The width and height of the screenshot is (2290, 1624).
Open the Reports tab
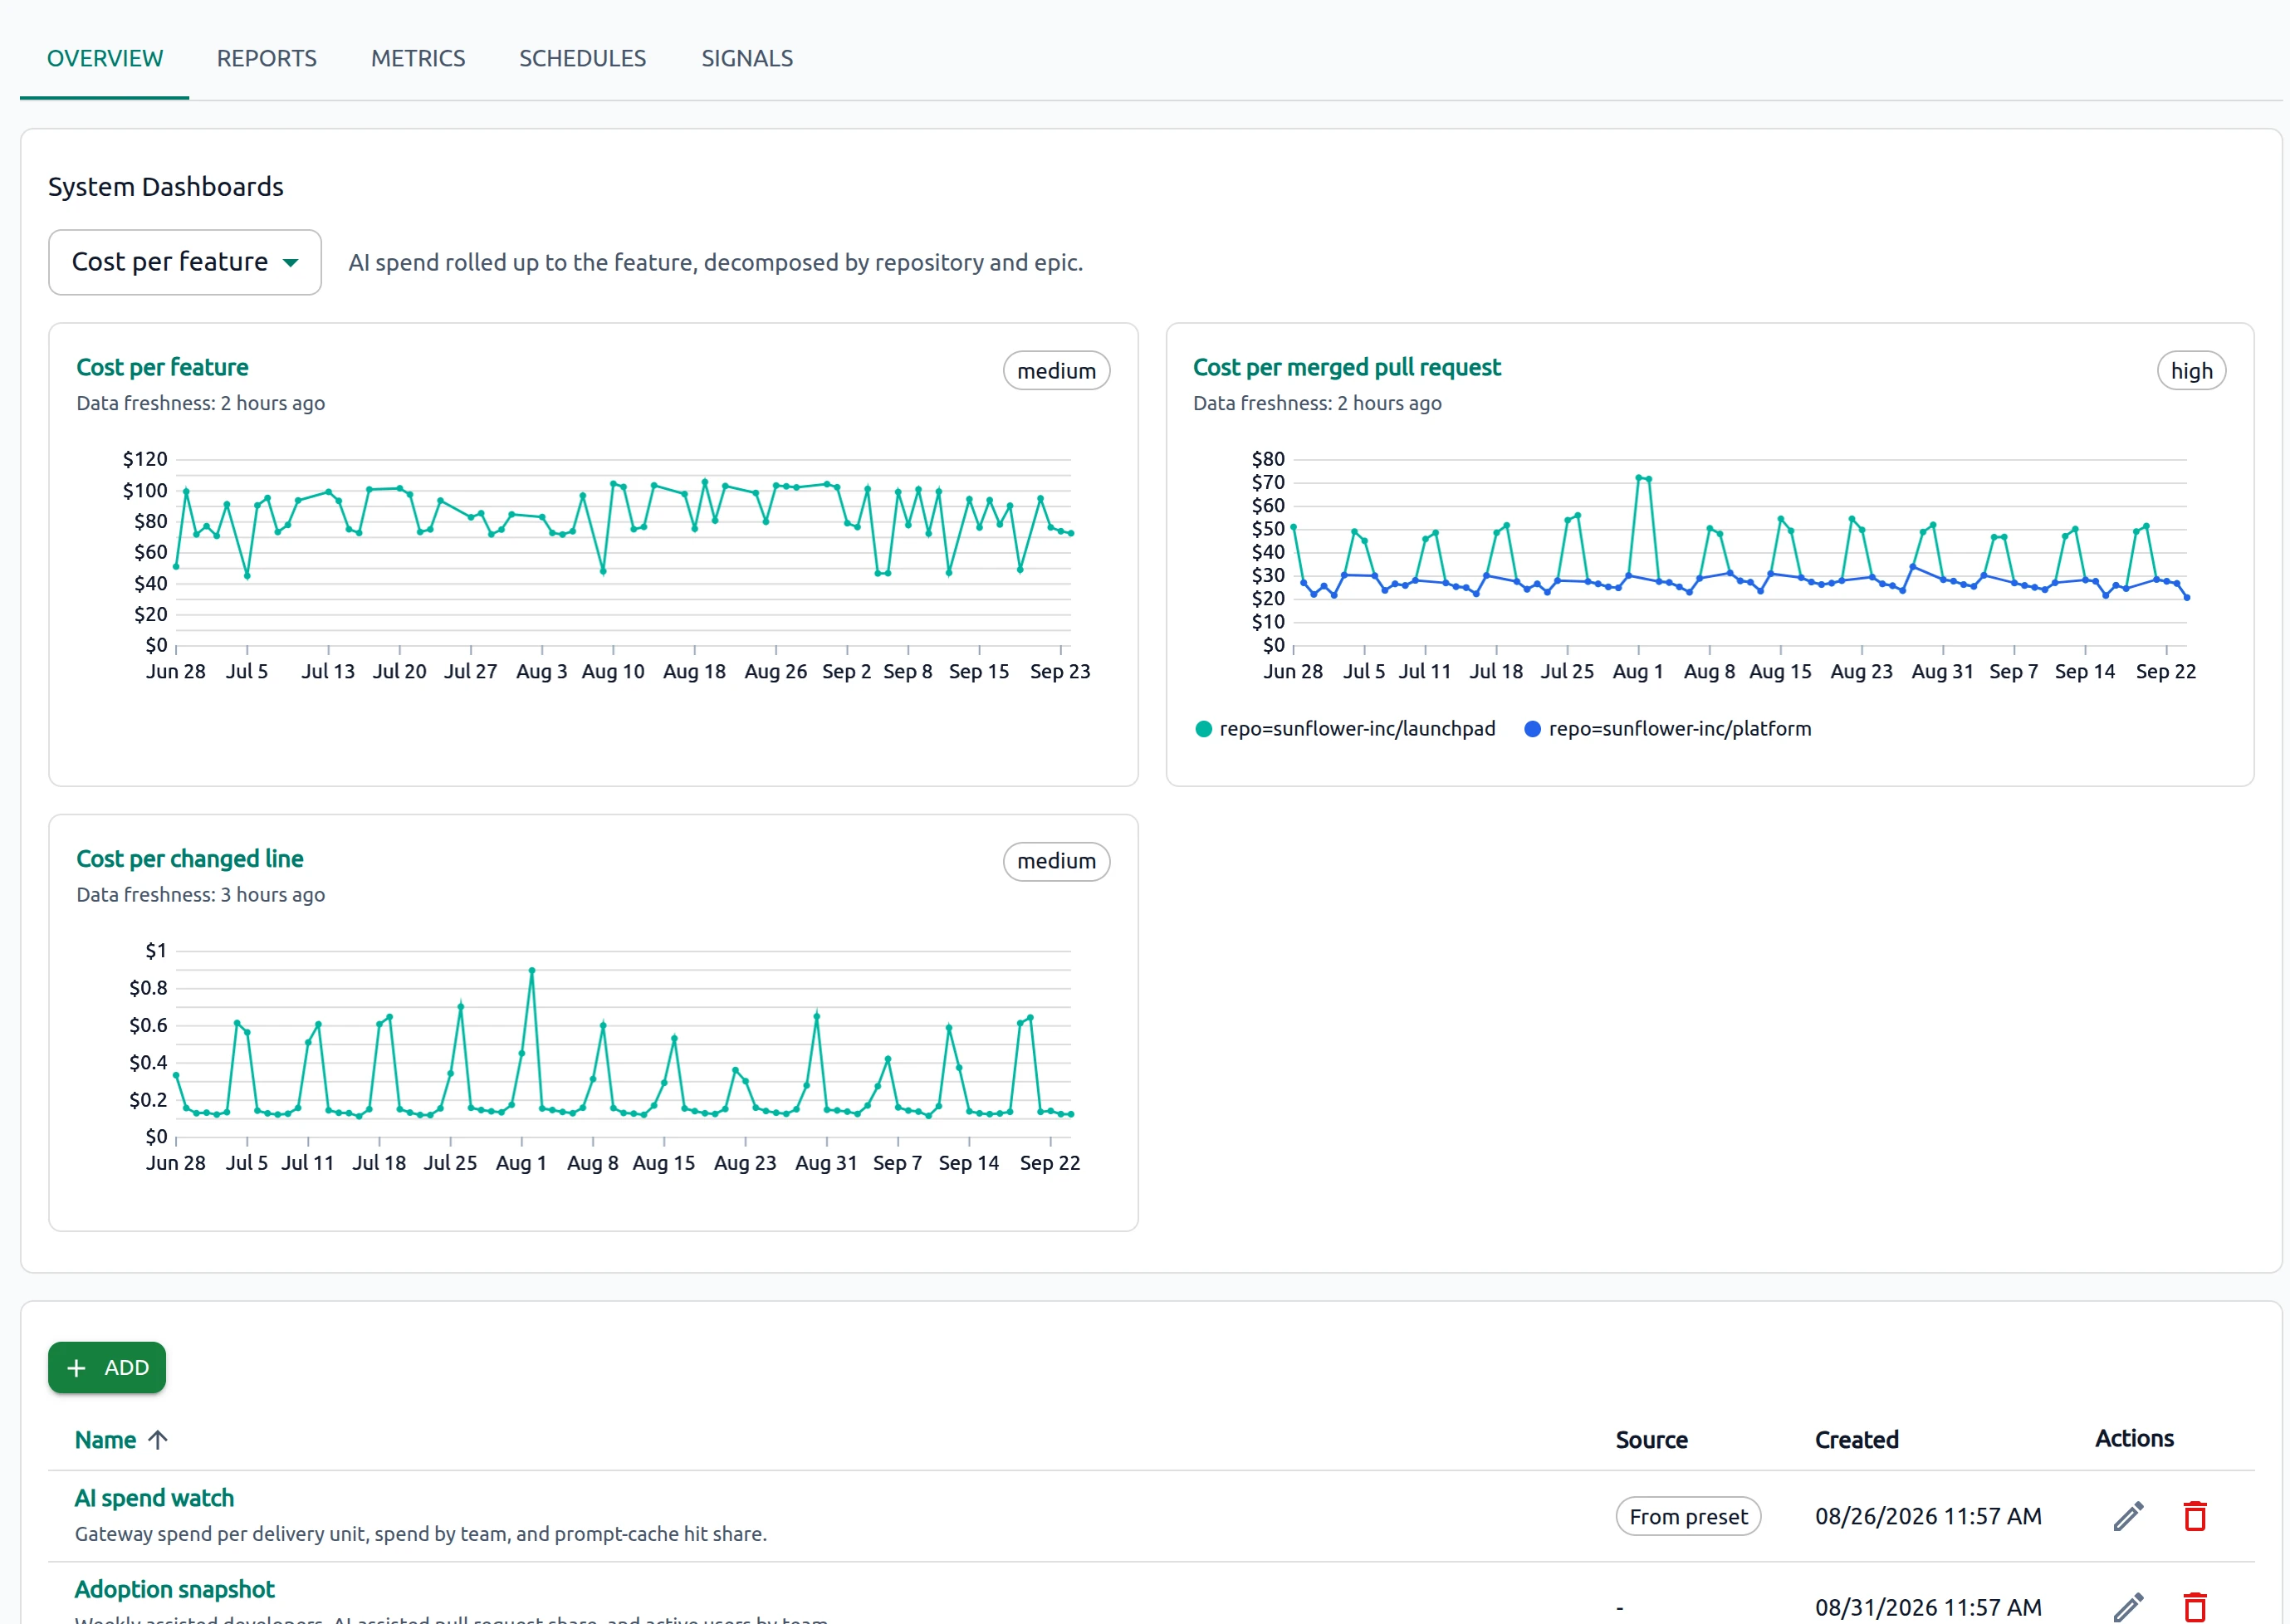pos(267,58)
